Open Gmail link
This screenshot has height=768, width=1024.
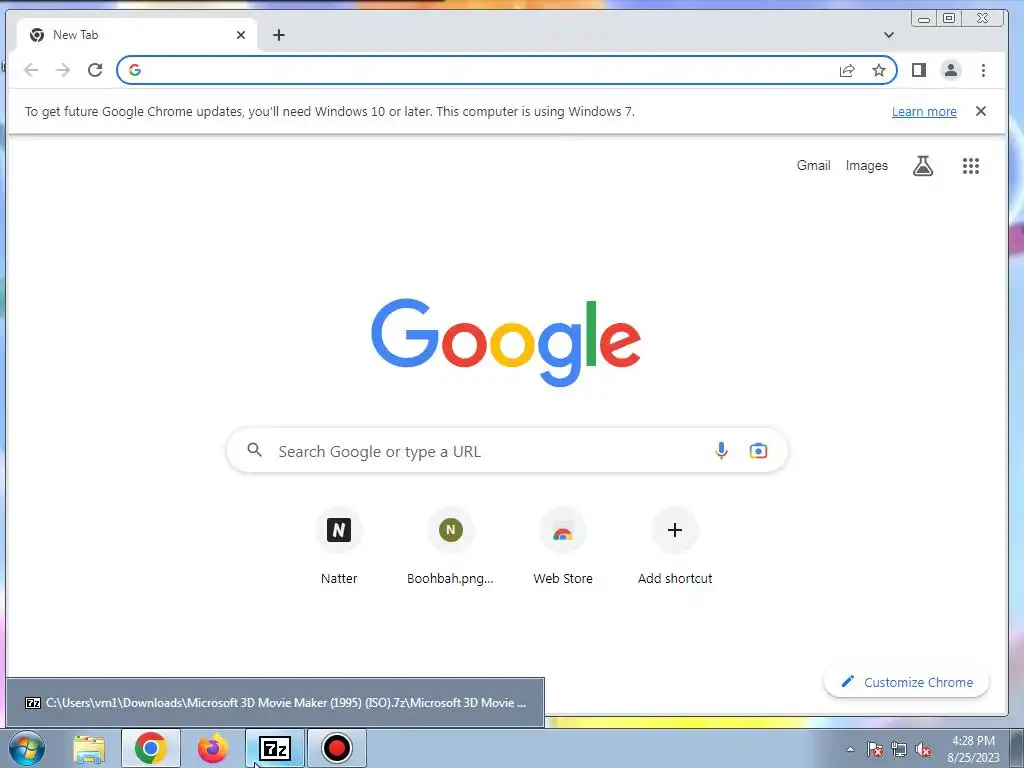(813, 166)
